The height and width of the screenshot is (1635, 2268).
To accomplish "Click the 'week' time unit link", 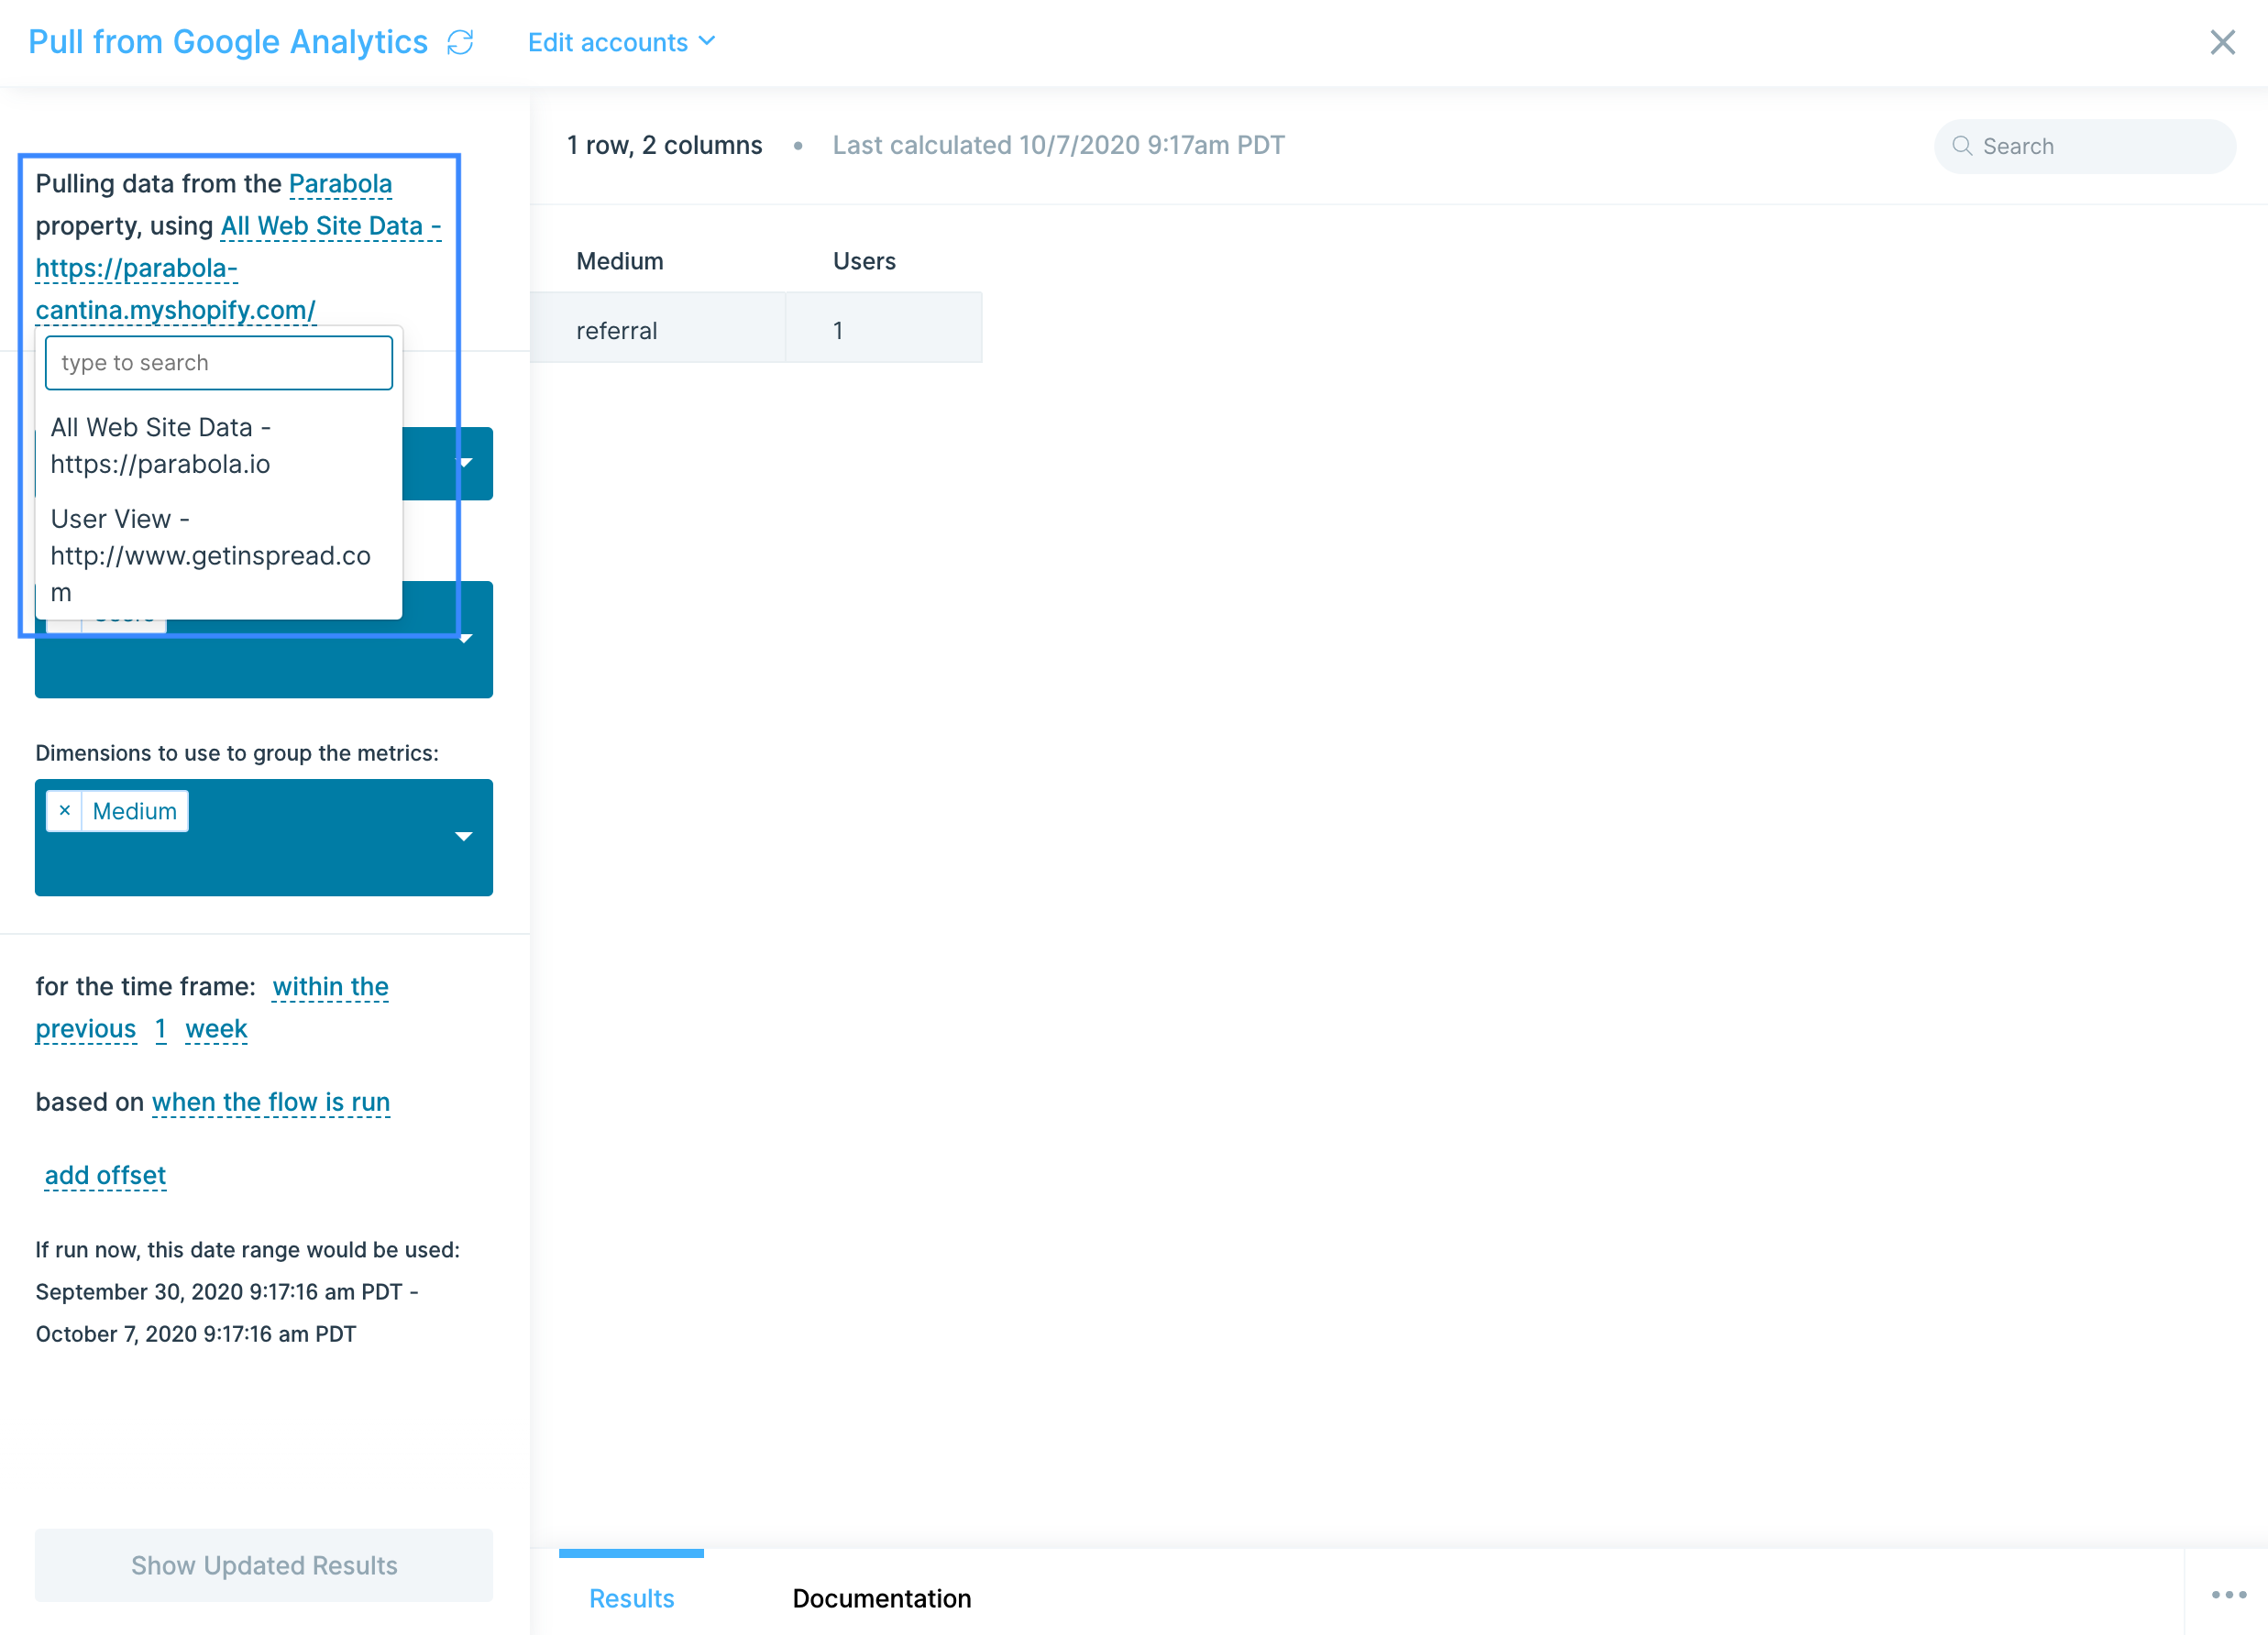I will coord(216,1029).
